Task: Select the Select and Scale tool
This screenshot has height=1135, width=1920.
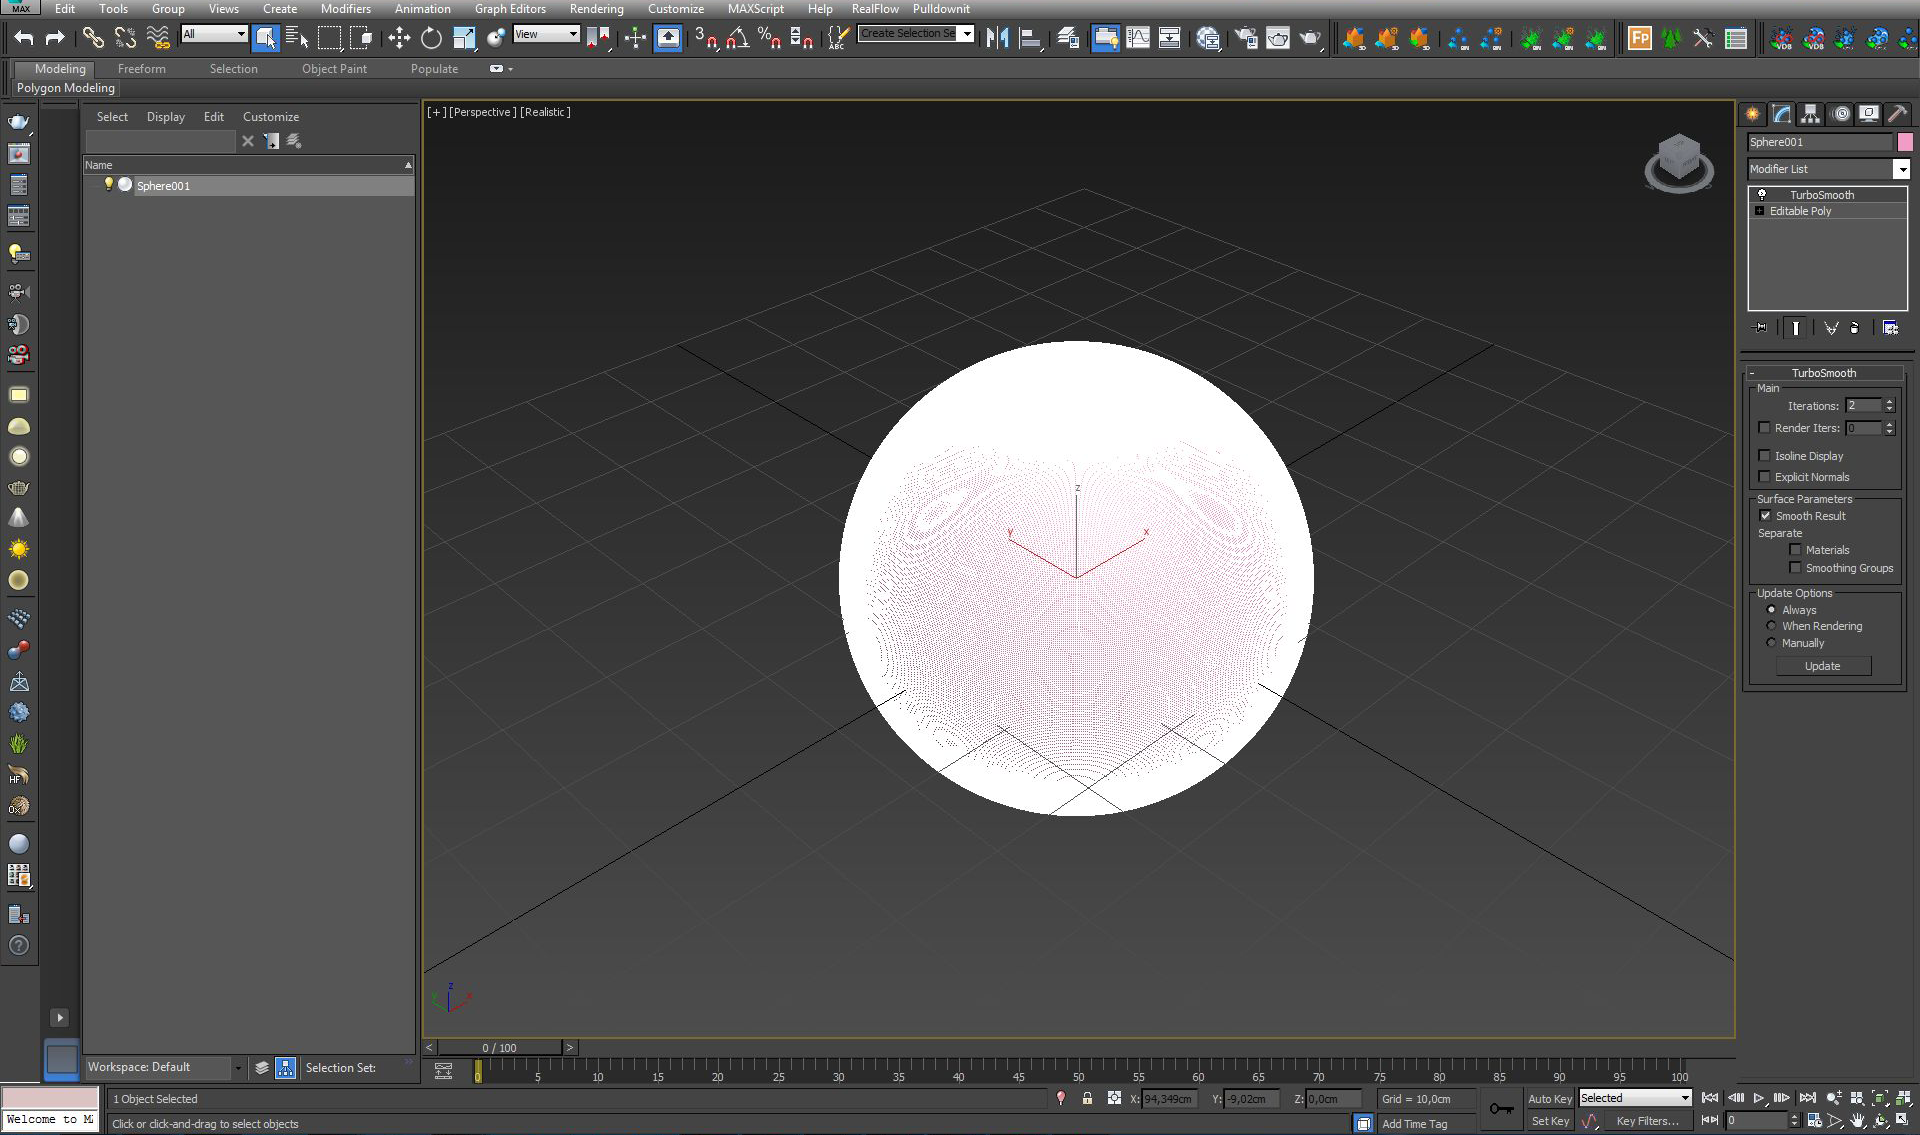Action: coord(464,38)
